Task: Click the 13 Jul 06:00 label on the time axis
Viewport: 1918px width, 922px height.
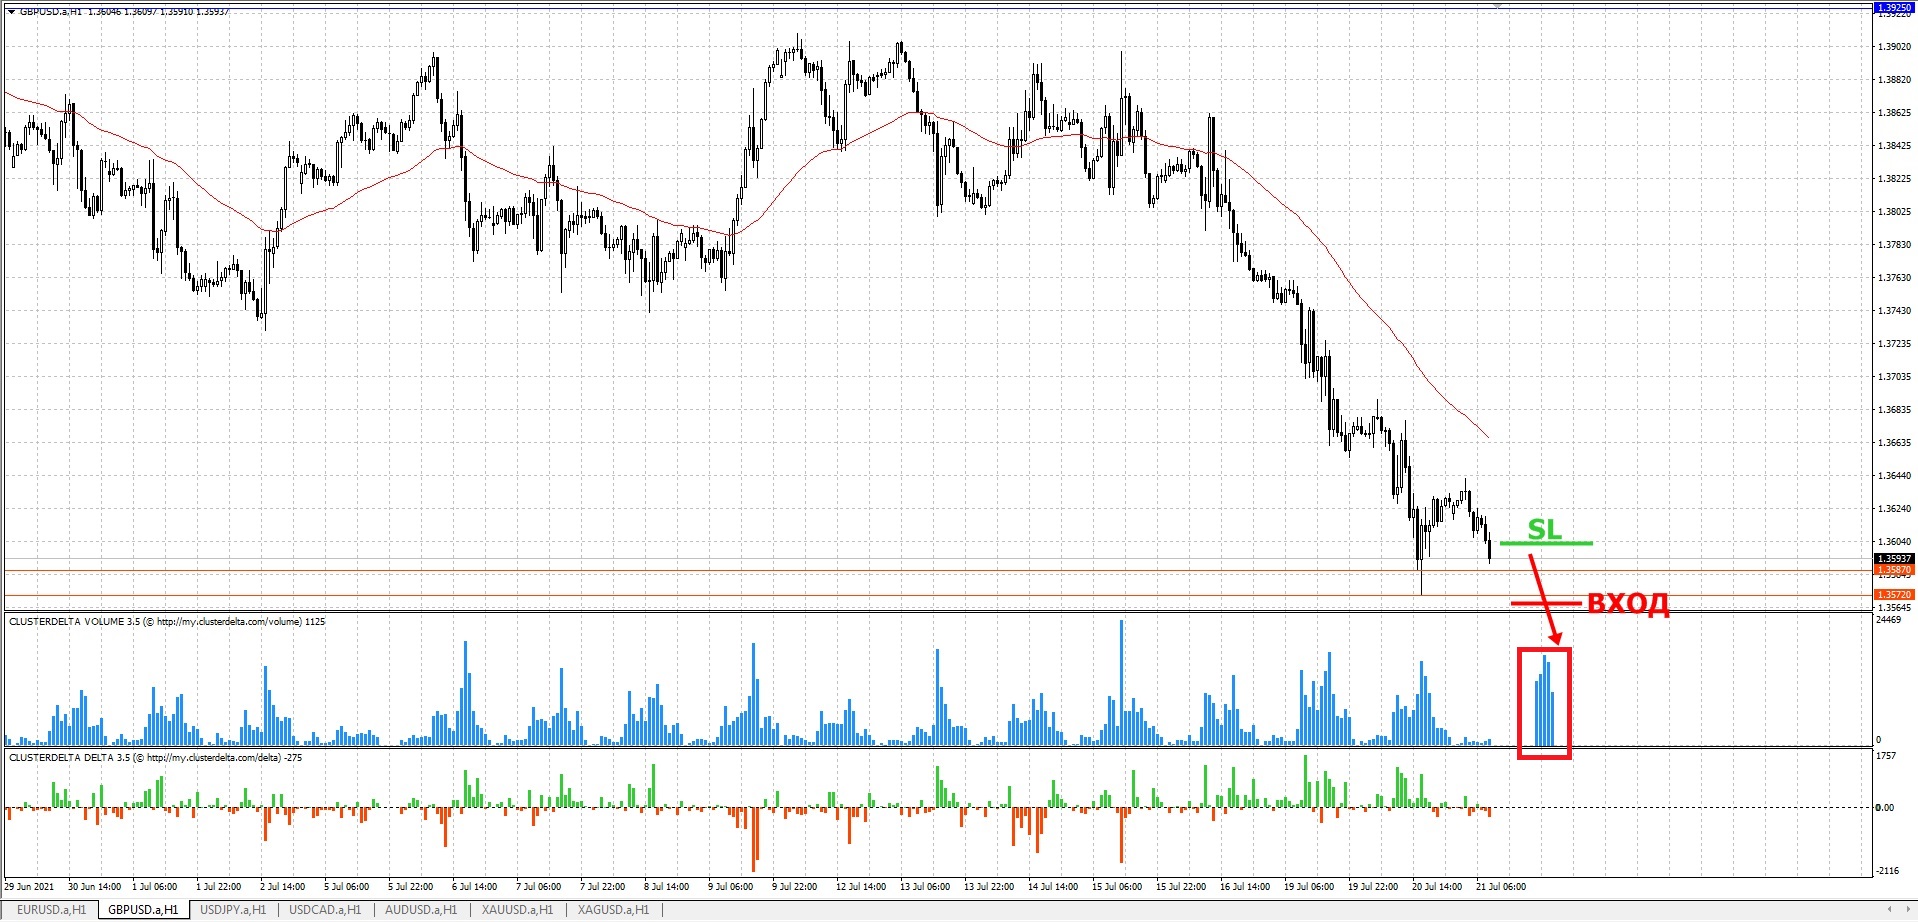Action: [925, 887]
